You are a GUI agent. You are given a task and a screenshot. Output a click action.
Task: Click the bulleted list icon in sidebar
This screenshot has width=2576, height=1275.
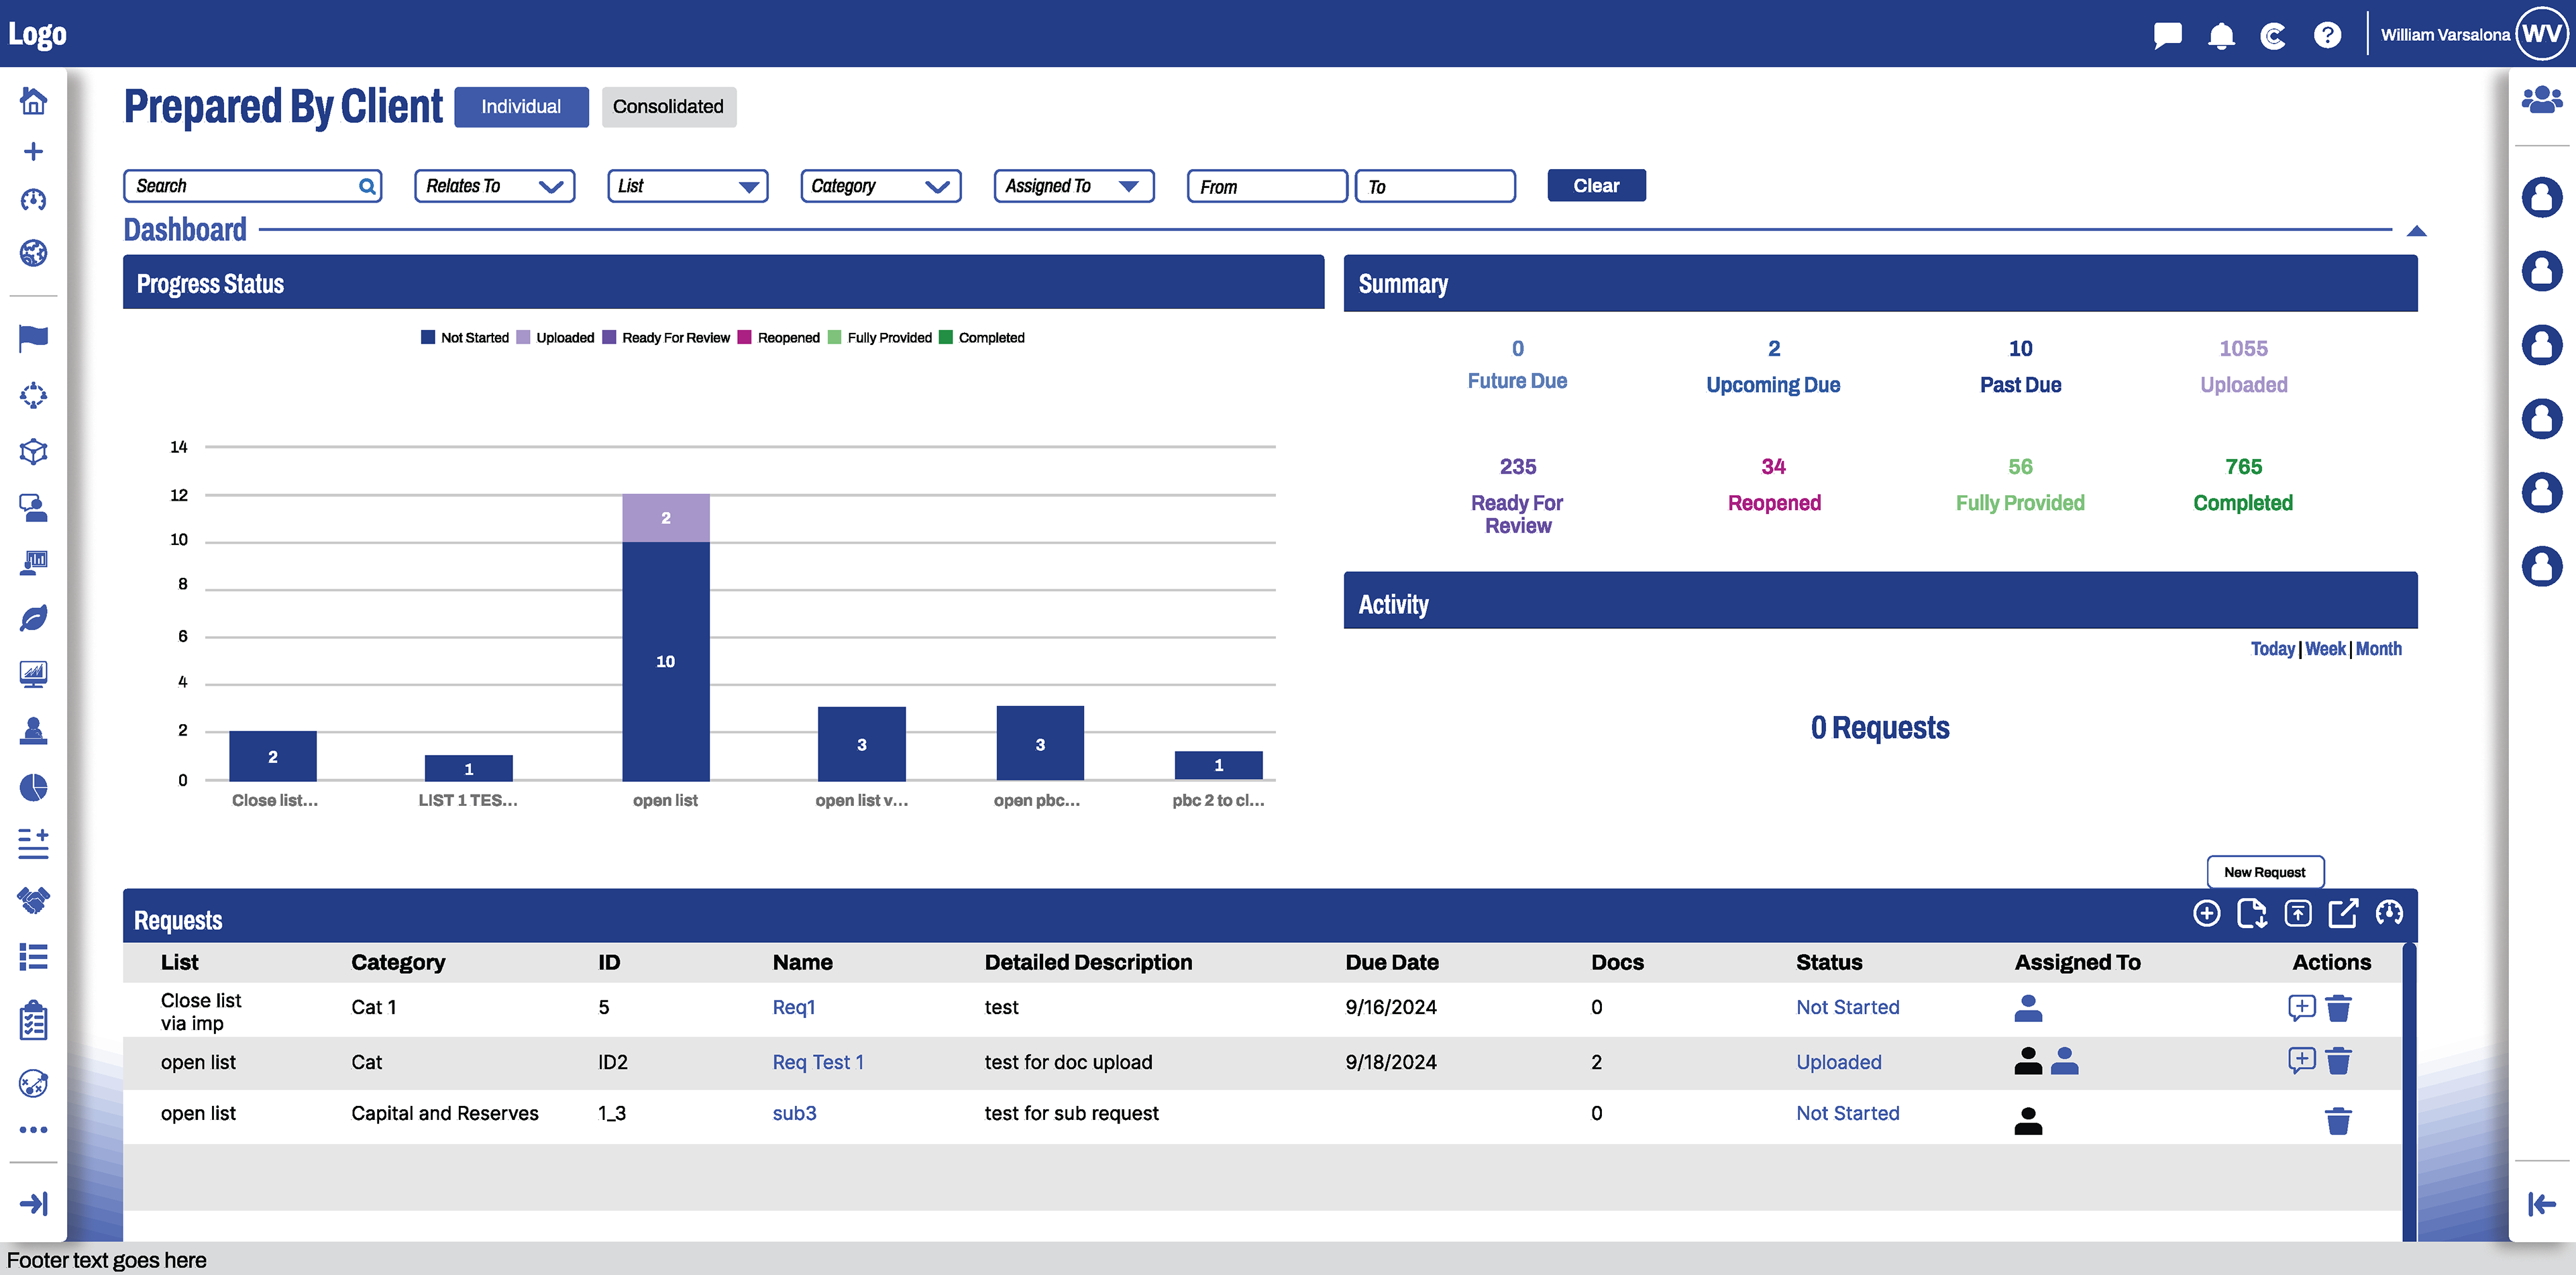pyautogui.click(x=33, y=957)
